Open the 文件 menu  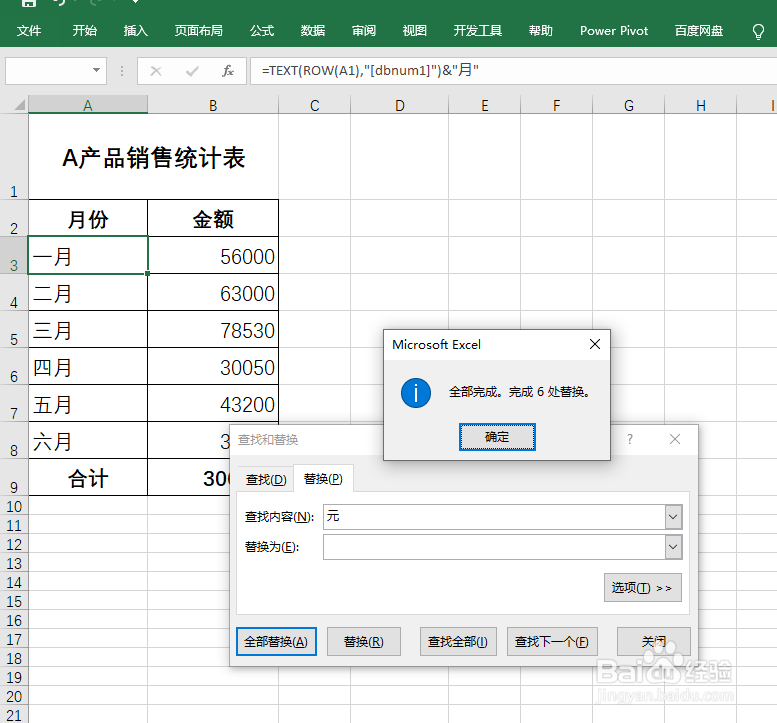pyautogui.click(x=29, y=31)
